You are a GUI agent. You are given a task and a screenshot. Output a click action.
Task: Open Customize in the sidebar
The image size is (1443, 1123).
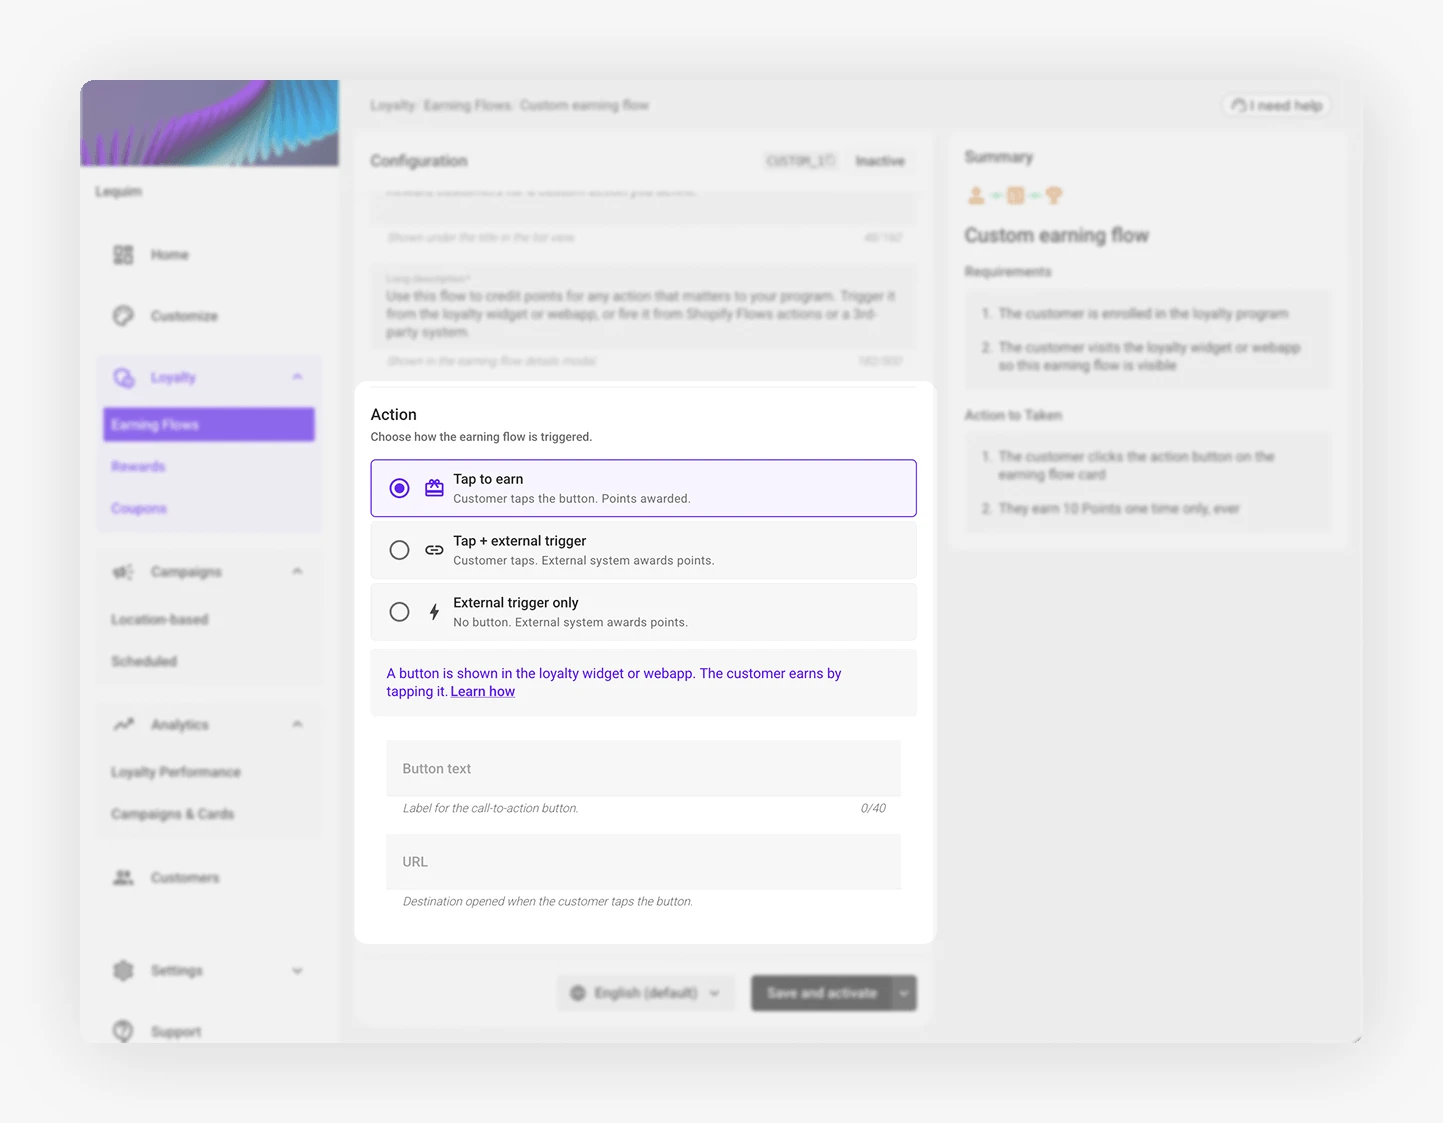[184, 316]
